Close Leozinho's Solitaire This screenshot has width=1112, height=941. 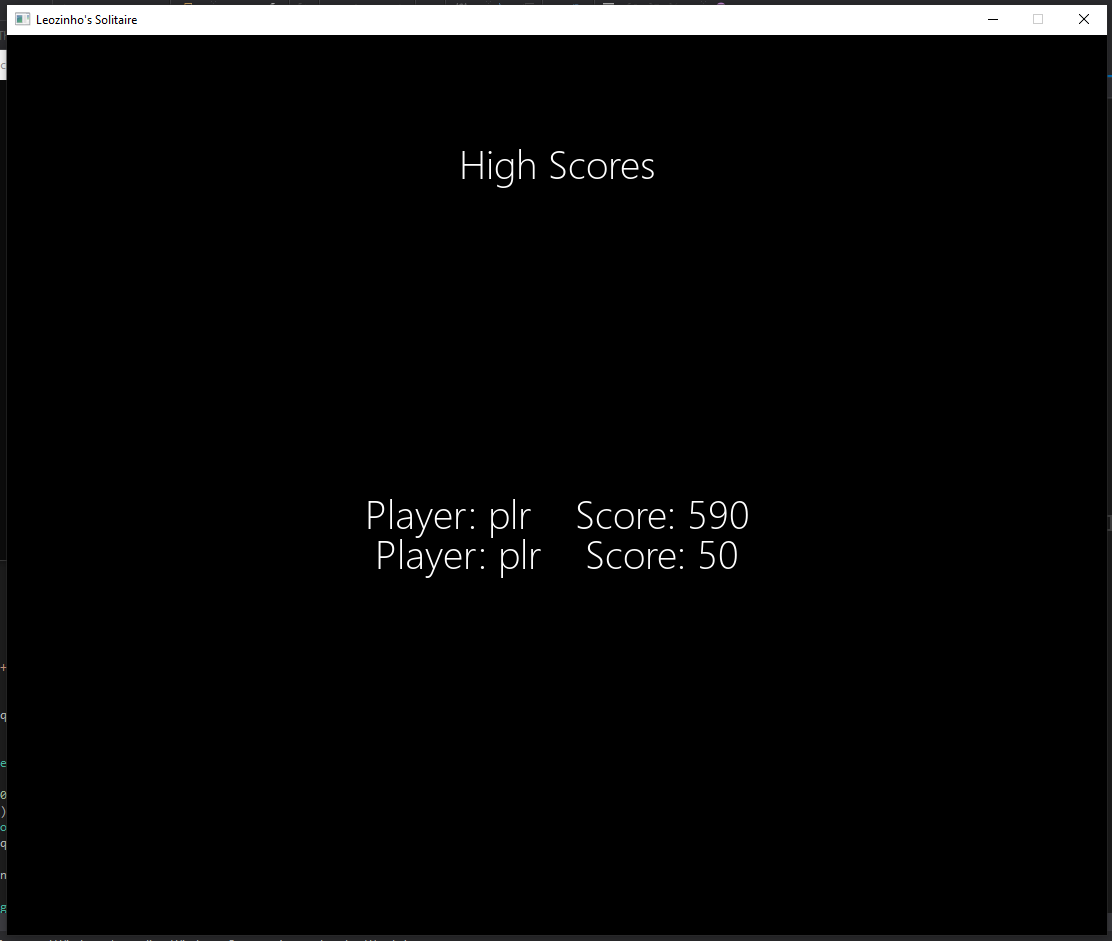1084,19
